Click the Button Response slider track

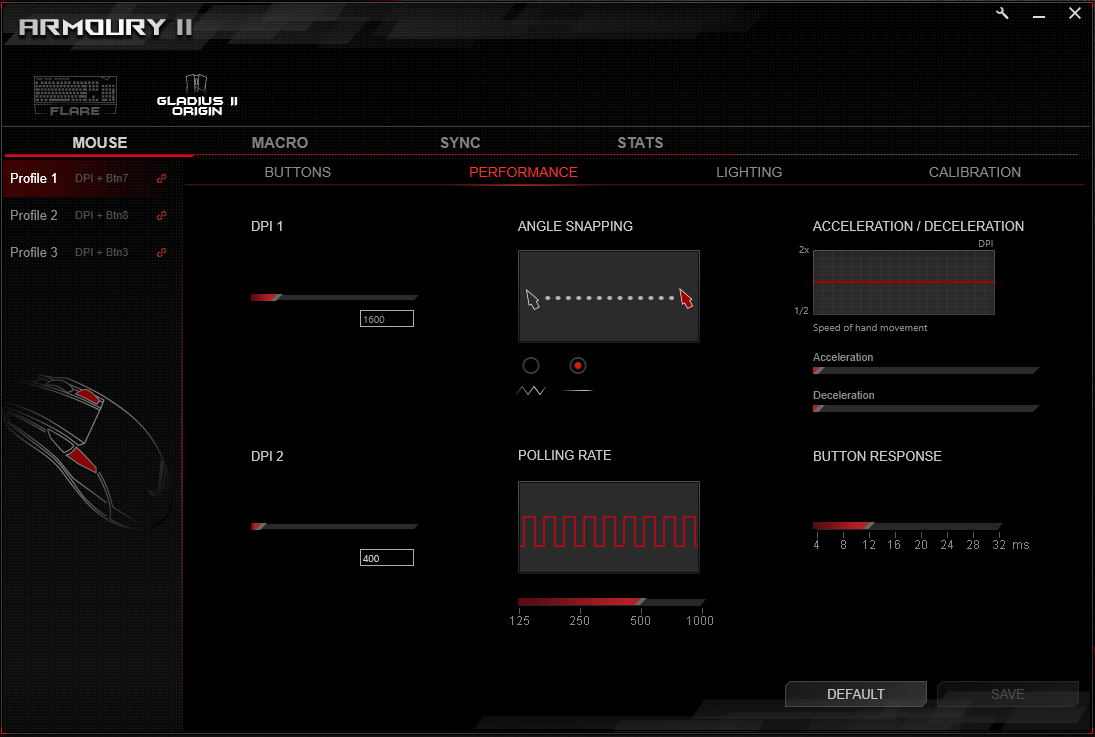point(908,525)
